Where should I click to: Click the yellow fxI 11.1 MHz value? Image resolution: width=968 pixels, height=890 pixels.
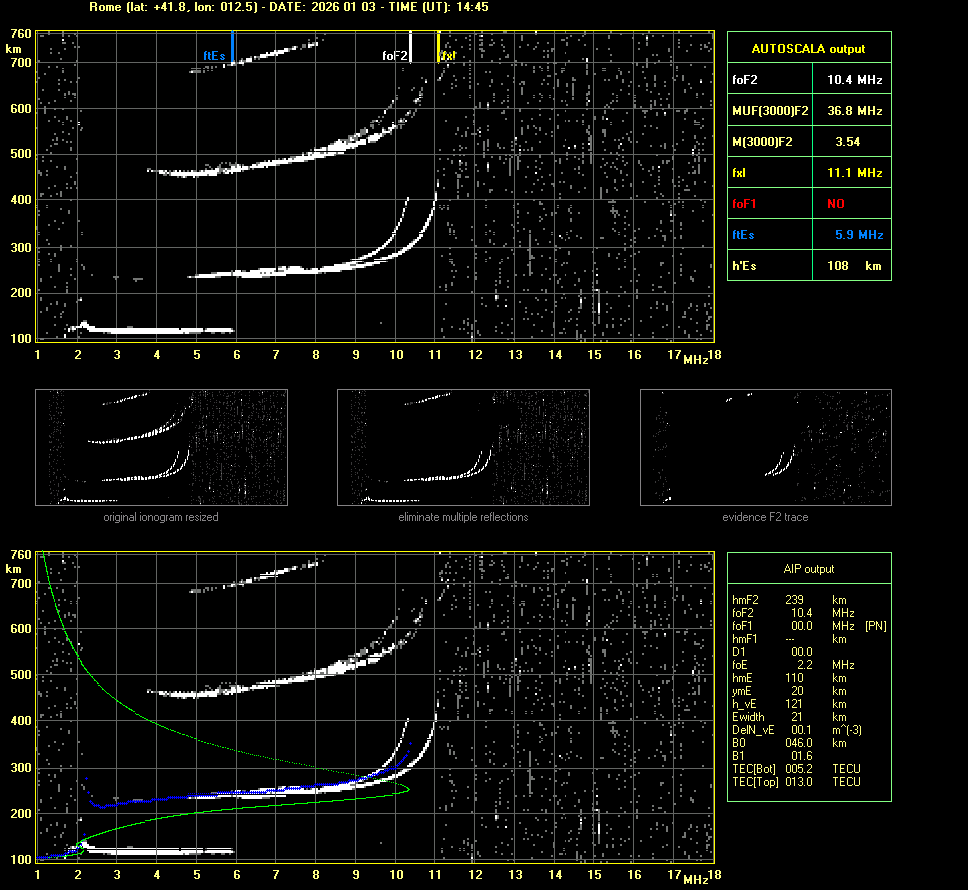click(x=853, y=173)
